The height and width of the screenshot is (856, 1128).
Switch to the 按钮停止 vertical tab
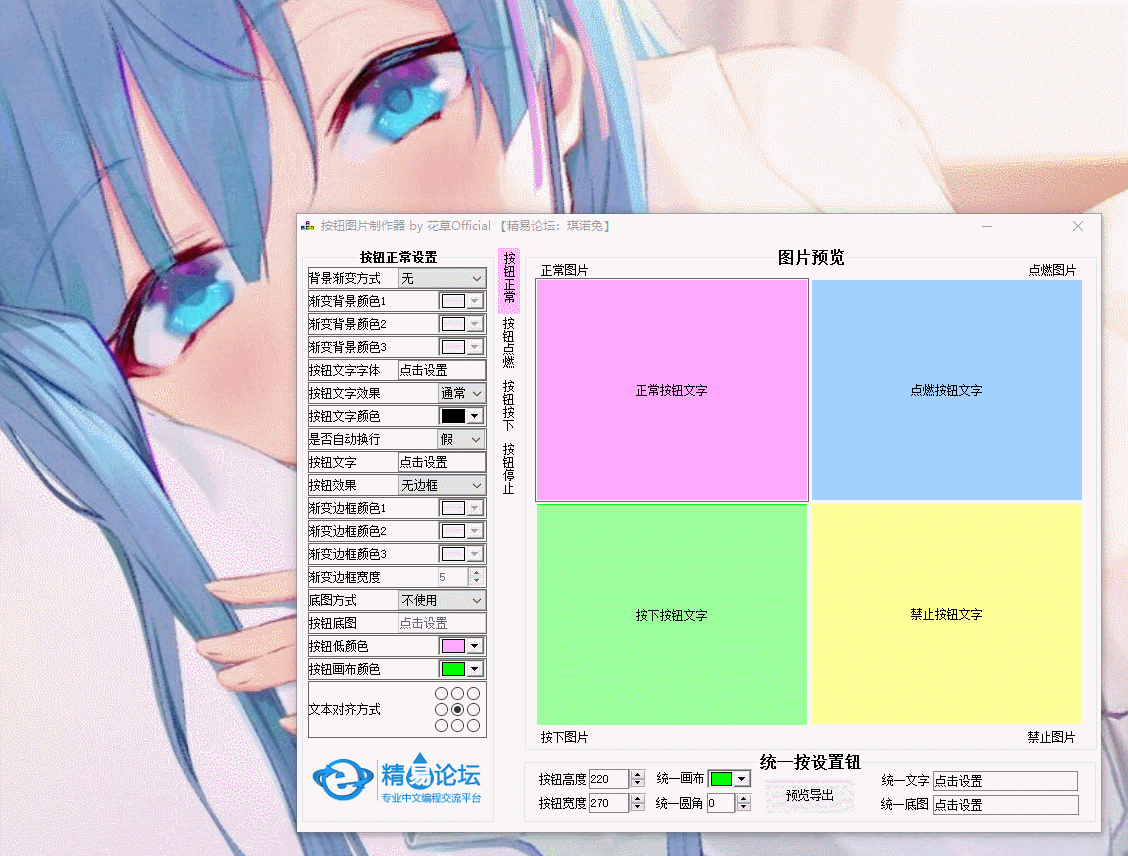pos(509,468)
